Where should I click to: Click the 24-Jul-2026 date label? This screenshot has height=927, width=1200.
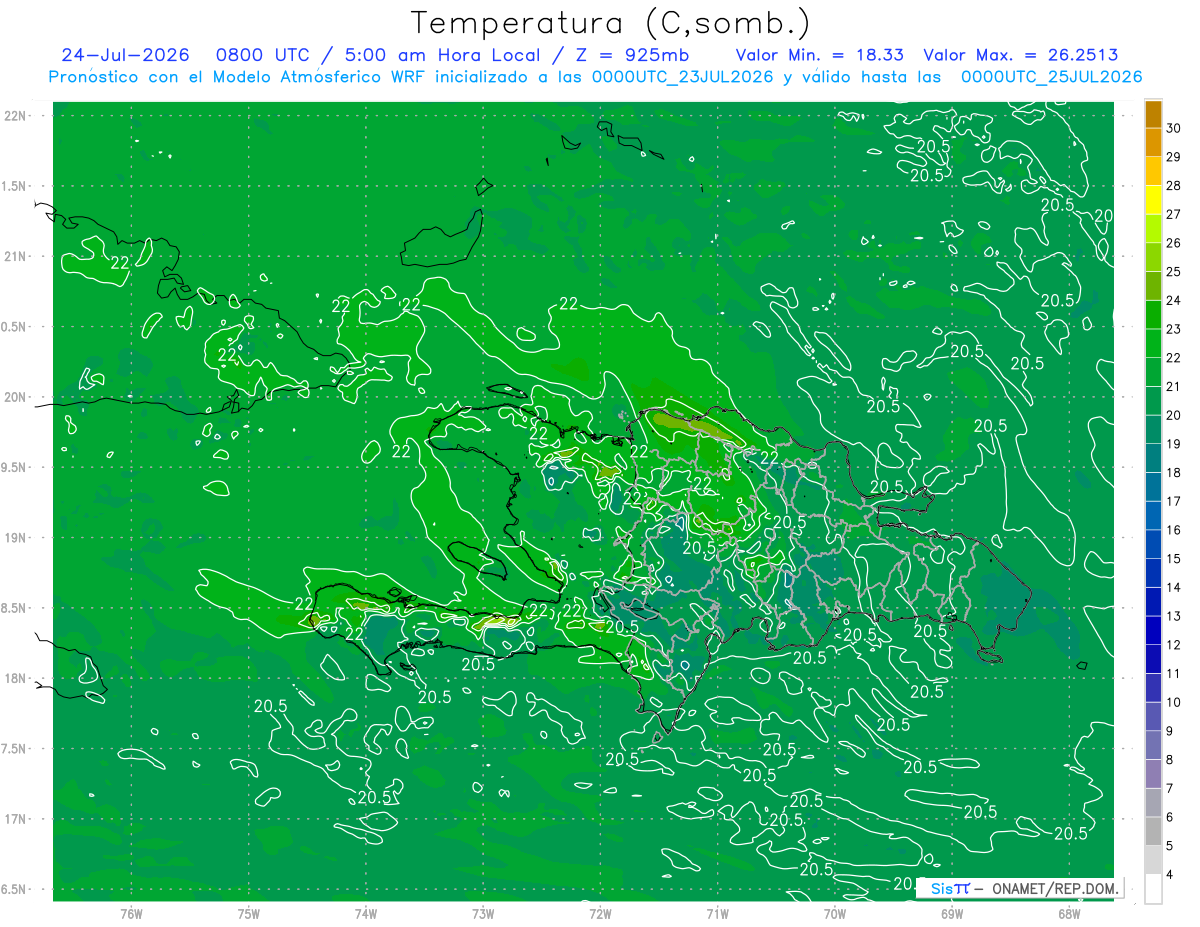(126, 55)
